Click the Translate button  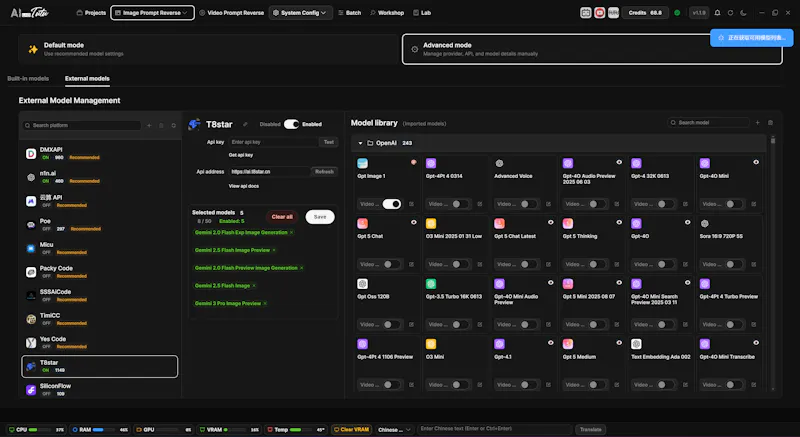591,429
